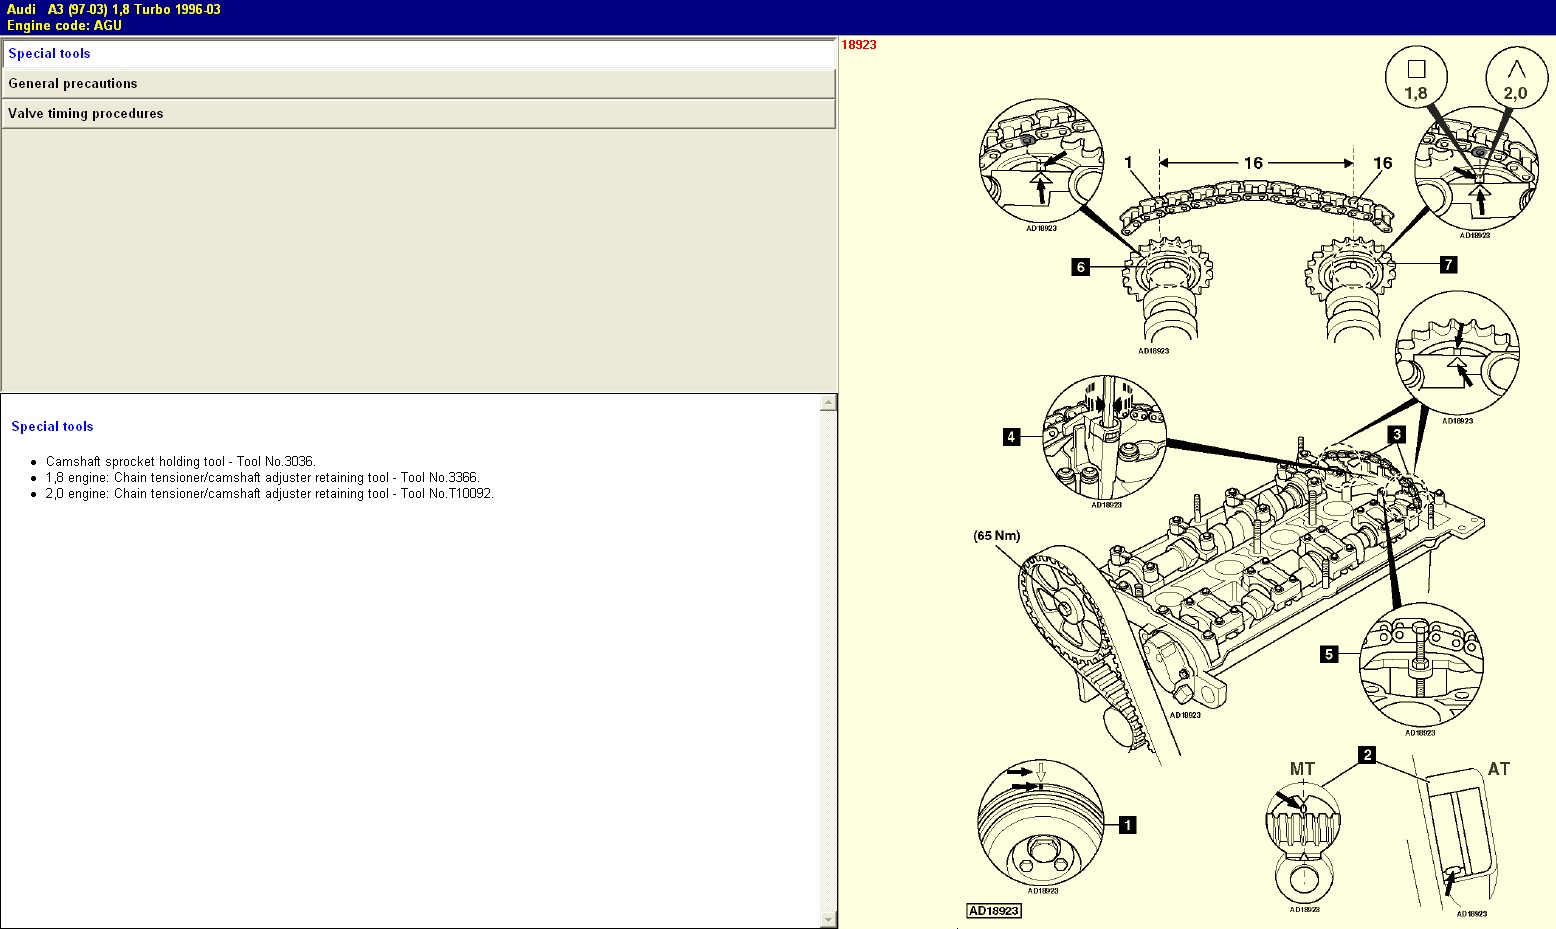
Task: Click the 1,8 engine square symbol circle
Action: click(x=1416, y=79)
